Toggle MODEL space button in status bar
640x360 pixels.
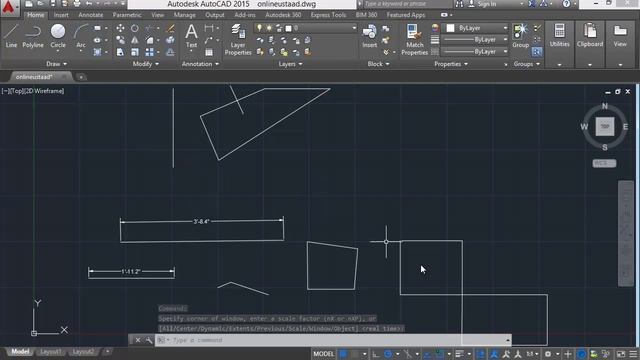(323, 354)
